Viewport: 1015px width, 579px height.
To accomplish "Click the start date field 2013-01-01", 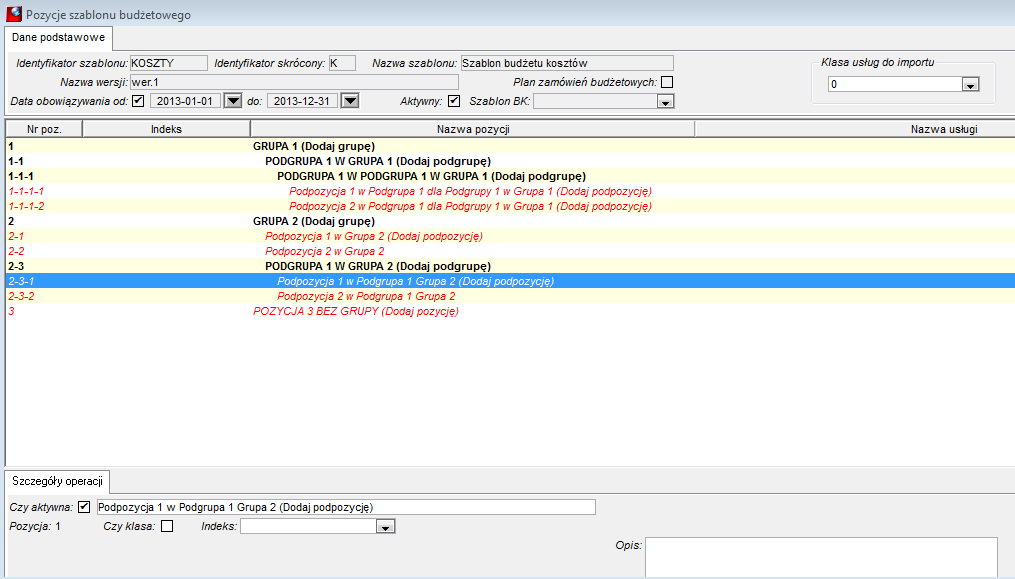I will coord(185,101).
